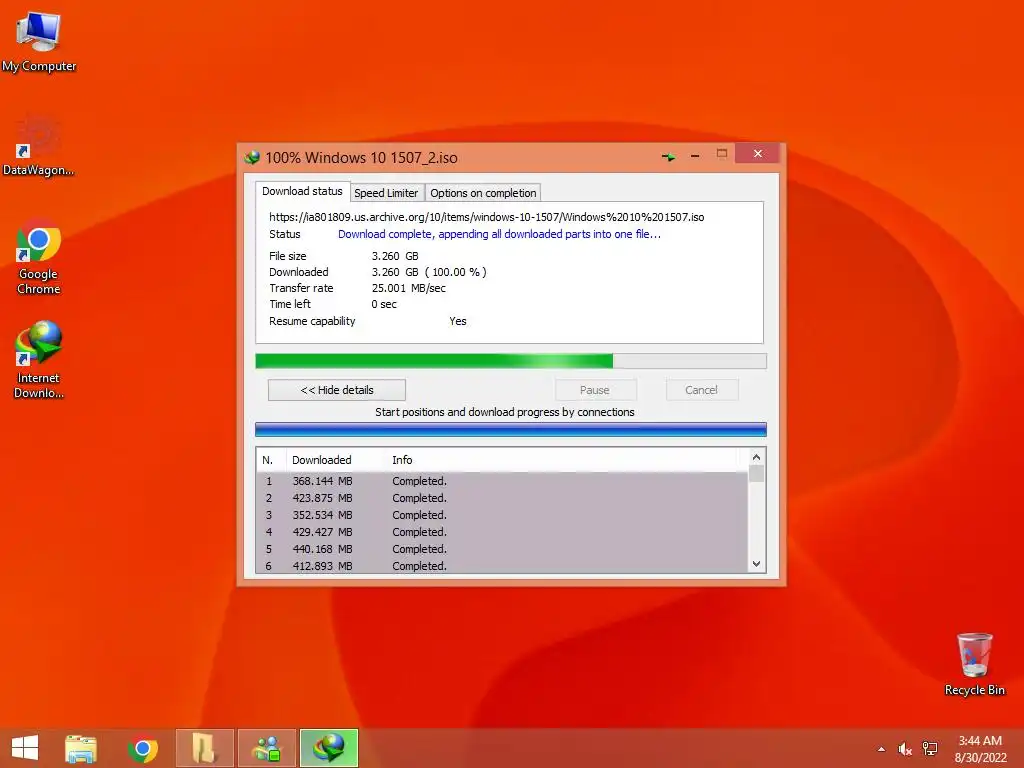Maximize the IDM download window
Viewport: 1024px width, 768px height.
722,154
